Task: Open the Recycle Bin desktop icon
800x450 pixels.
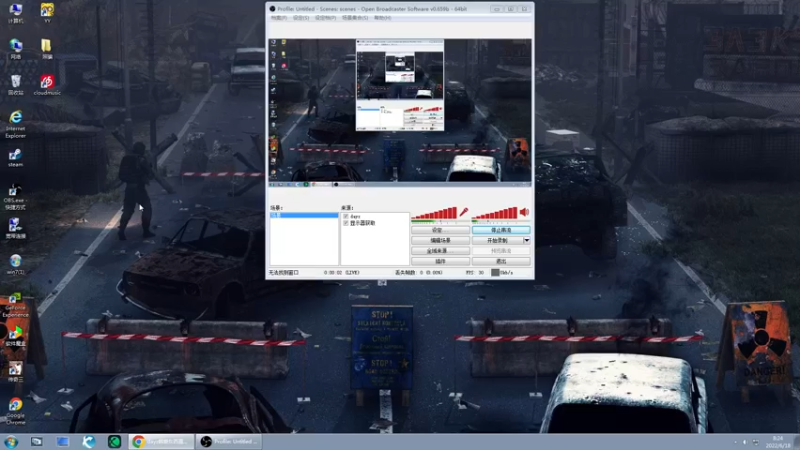Action: point(15,85)
